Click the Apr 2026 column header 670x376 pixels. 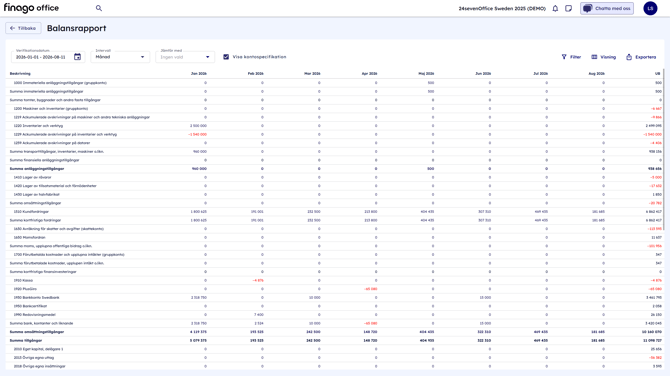click(370, 73)
